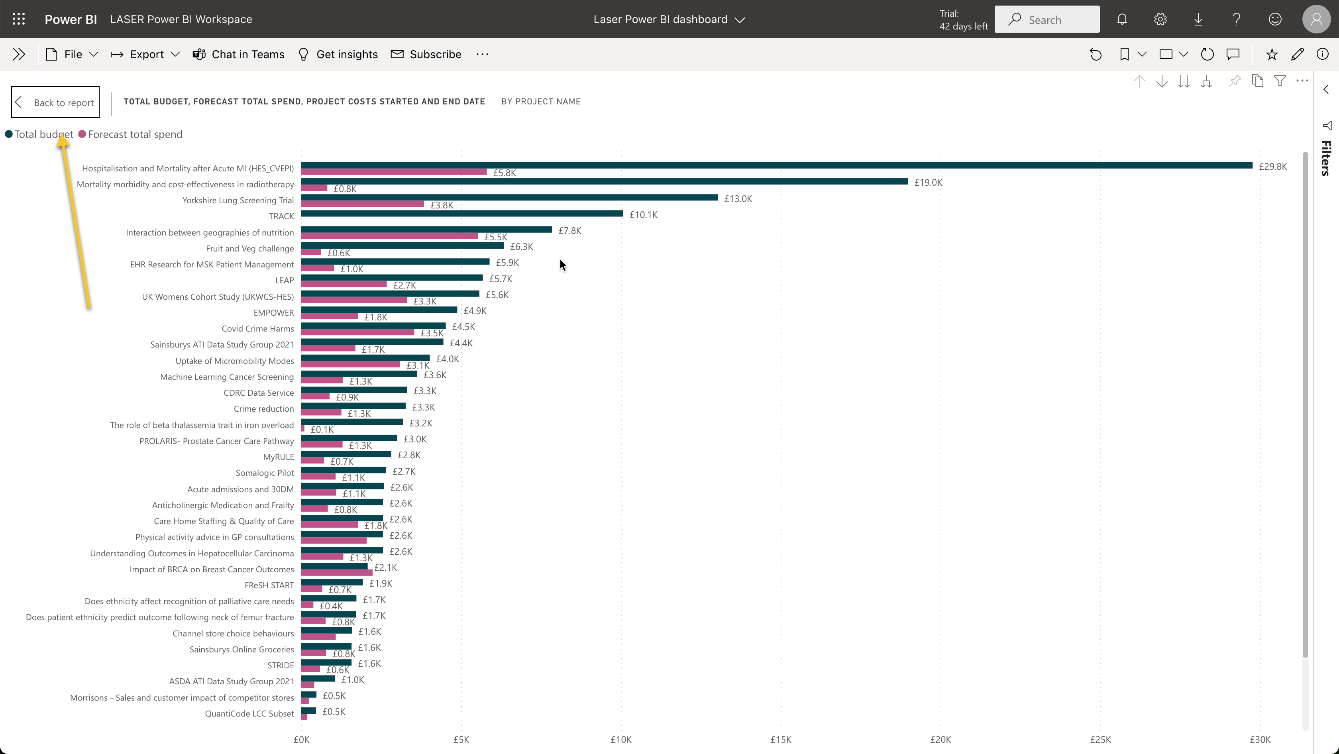Open the user account avatar
The height and width of the screenshot is (754, 1339).
point(1316,19)
